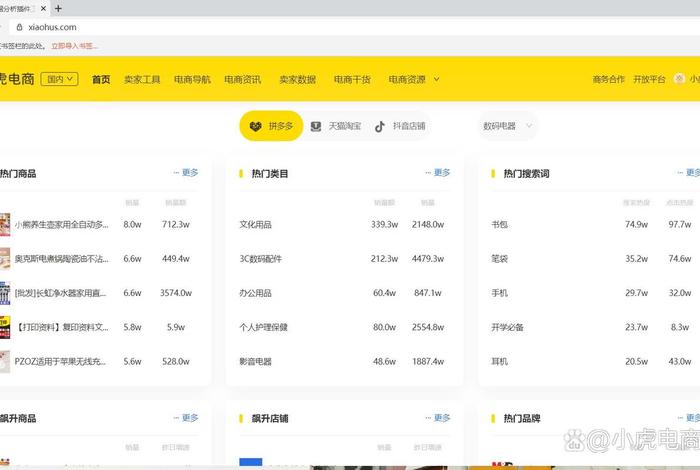
Task: Open the 打印资料 product thumbnail
Action: tap(4, 327)
